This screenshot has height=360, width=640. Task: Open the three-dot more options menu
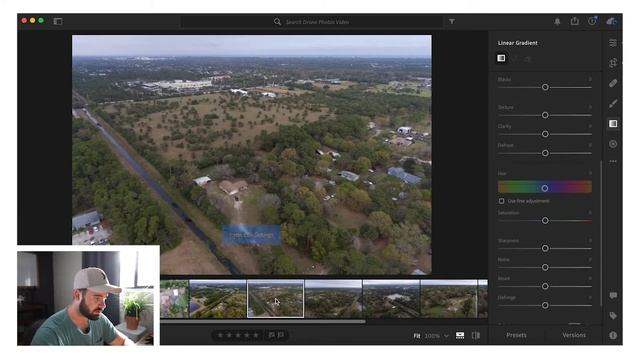tap(613, 162)
